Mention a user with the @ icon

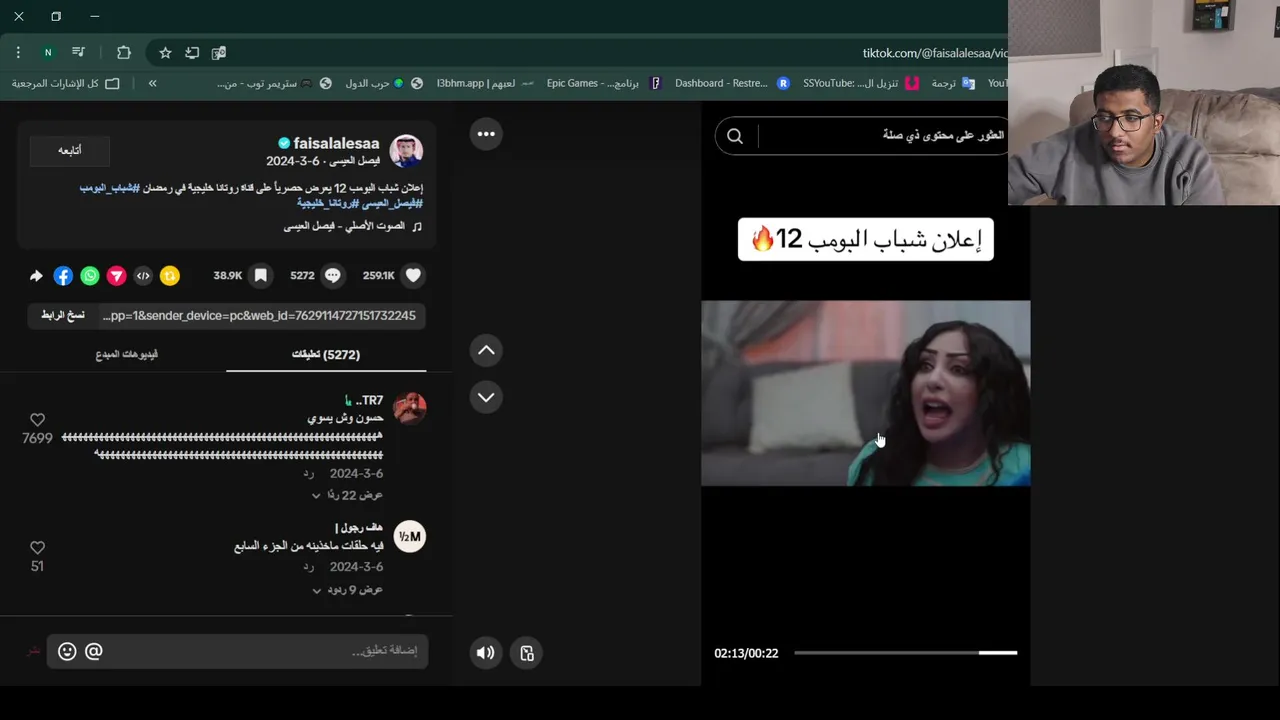(94, 652)
